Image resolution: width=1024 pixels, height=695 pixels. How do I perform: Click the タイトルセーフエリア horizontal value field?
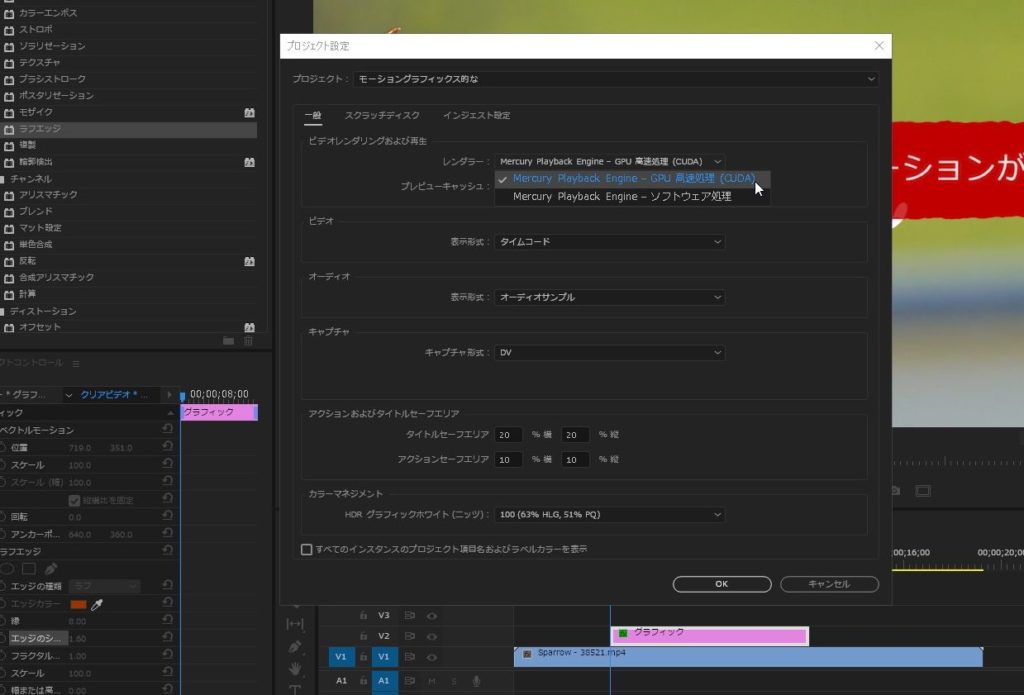[x=508, y=435]
